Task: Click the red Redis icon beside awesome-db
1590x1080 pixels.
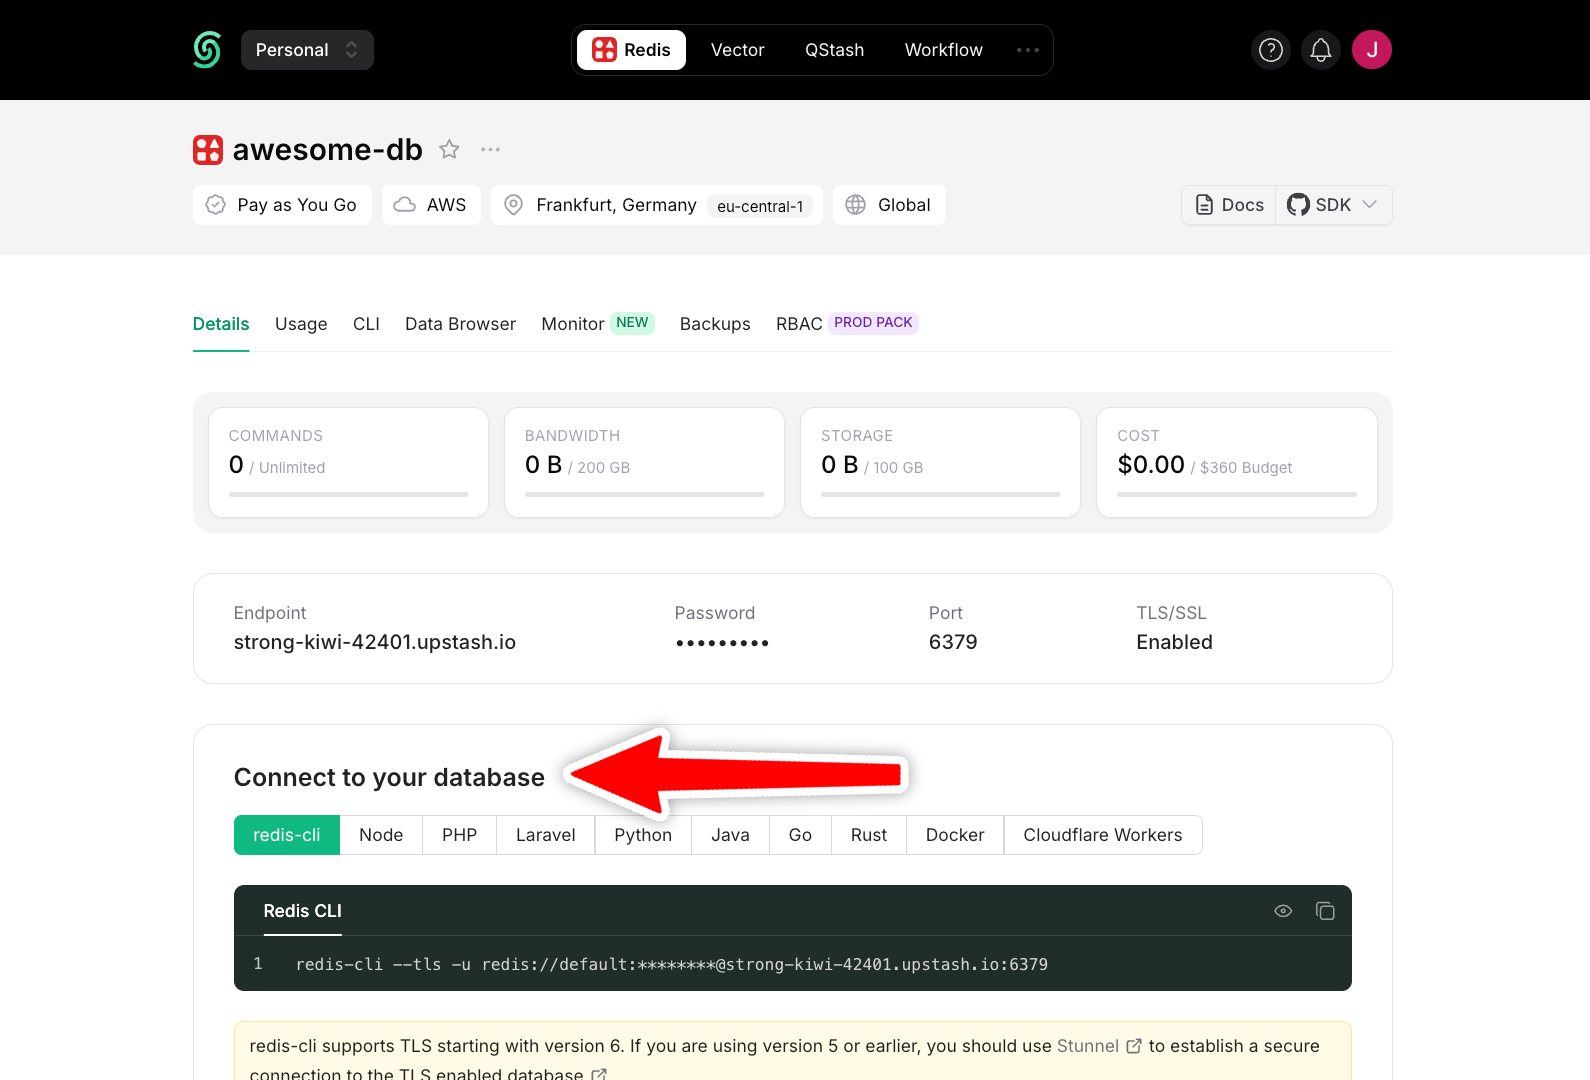Action: (208, 150)
